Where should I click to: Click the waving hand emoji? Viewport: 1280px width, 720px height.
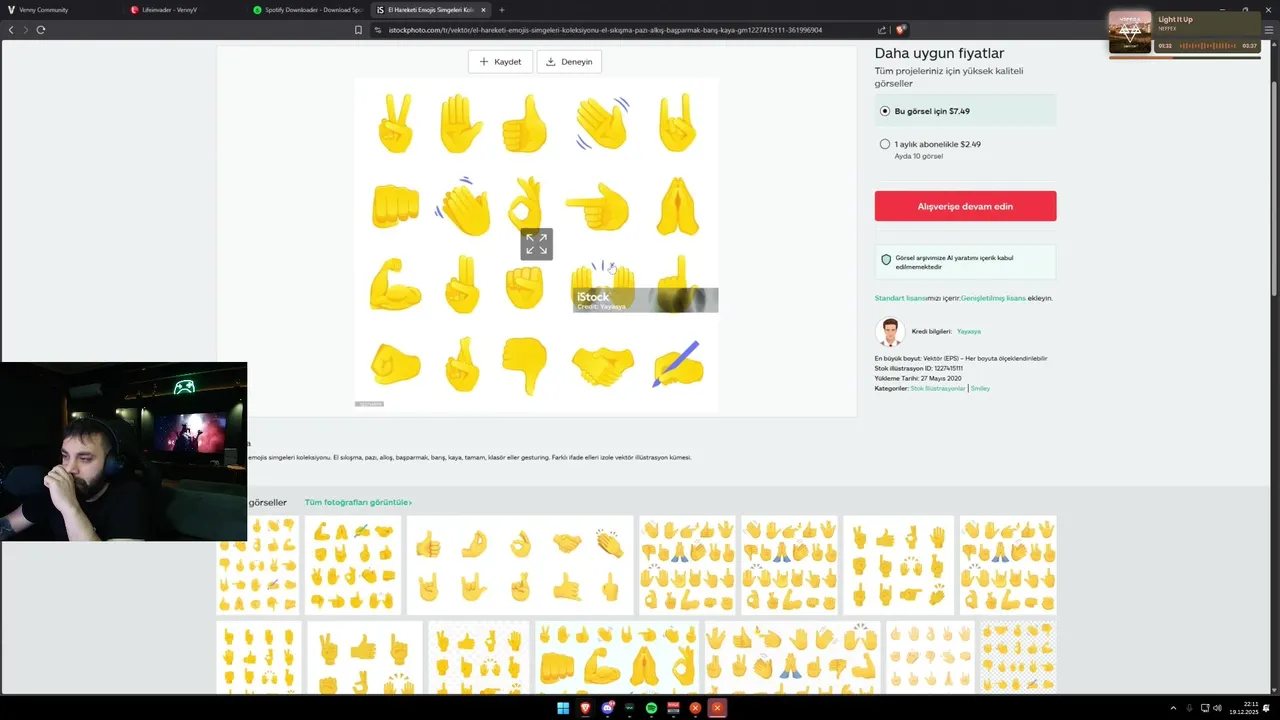pyautogui.click(x=602, y=123)
